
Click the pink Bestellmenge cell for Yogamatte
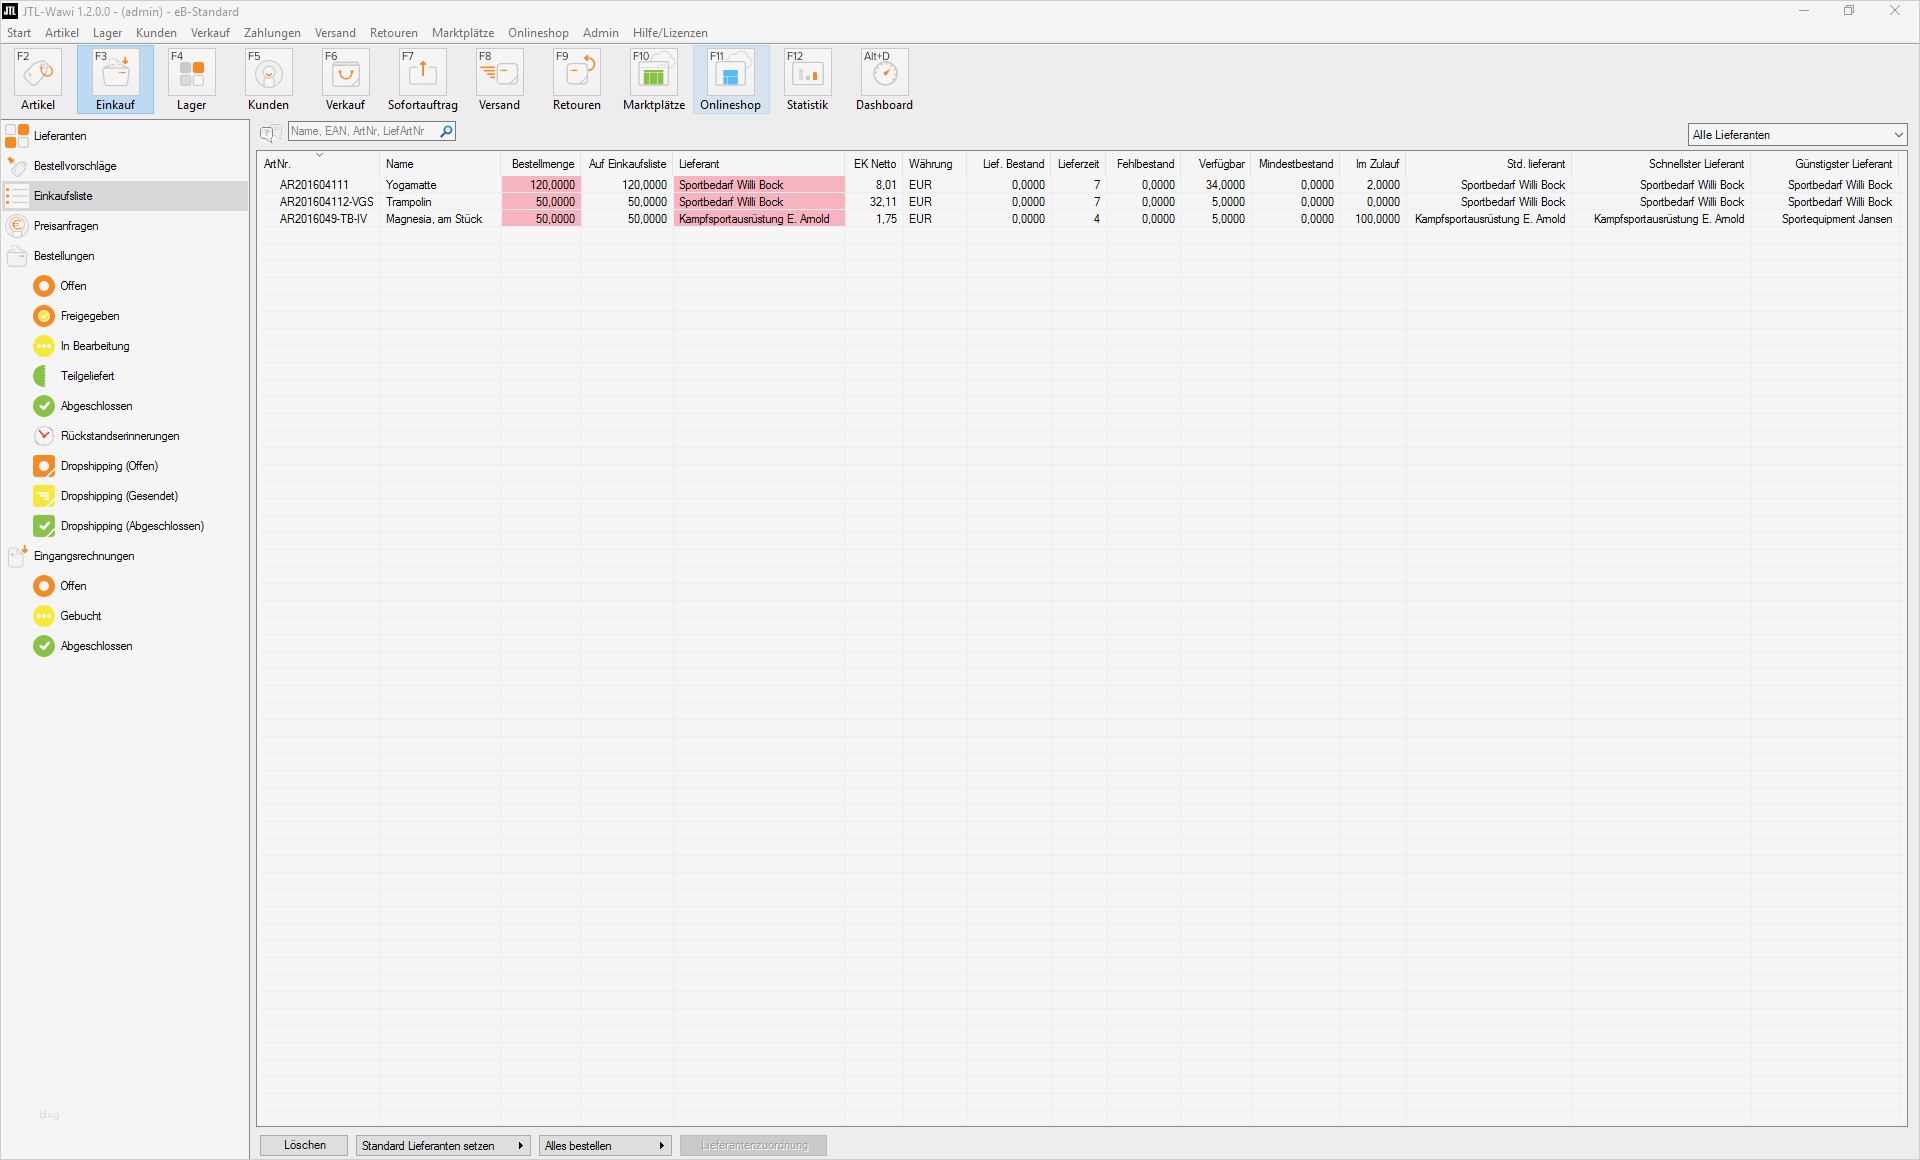click(x=541, y=185)
